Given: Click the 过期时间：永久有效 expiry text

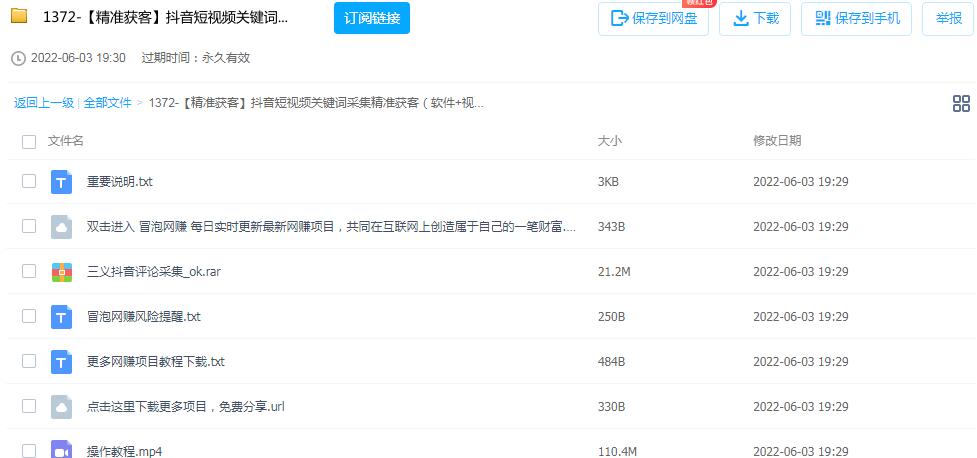Looking at the screenshot, I should click(196, 58).
